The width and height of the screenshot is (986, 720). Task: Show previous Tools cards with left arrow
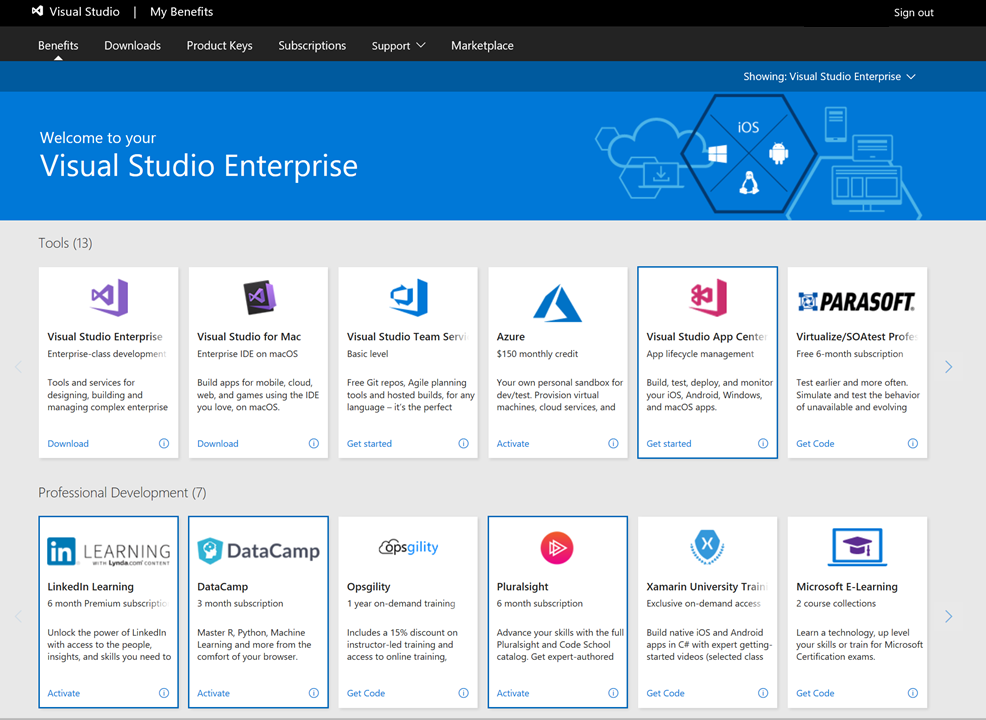(18, 367)
